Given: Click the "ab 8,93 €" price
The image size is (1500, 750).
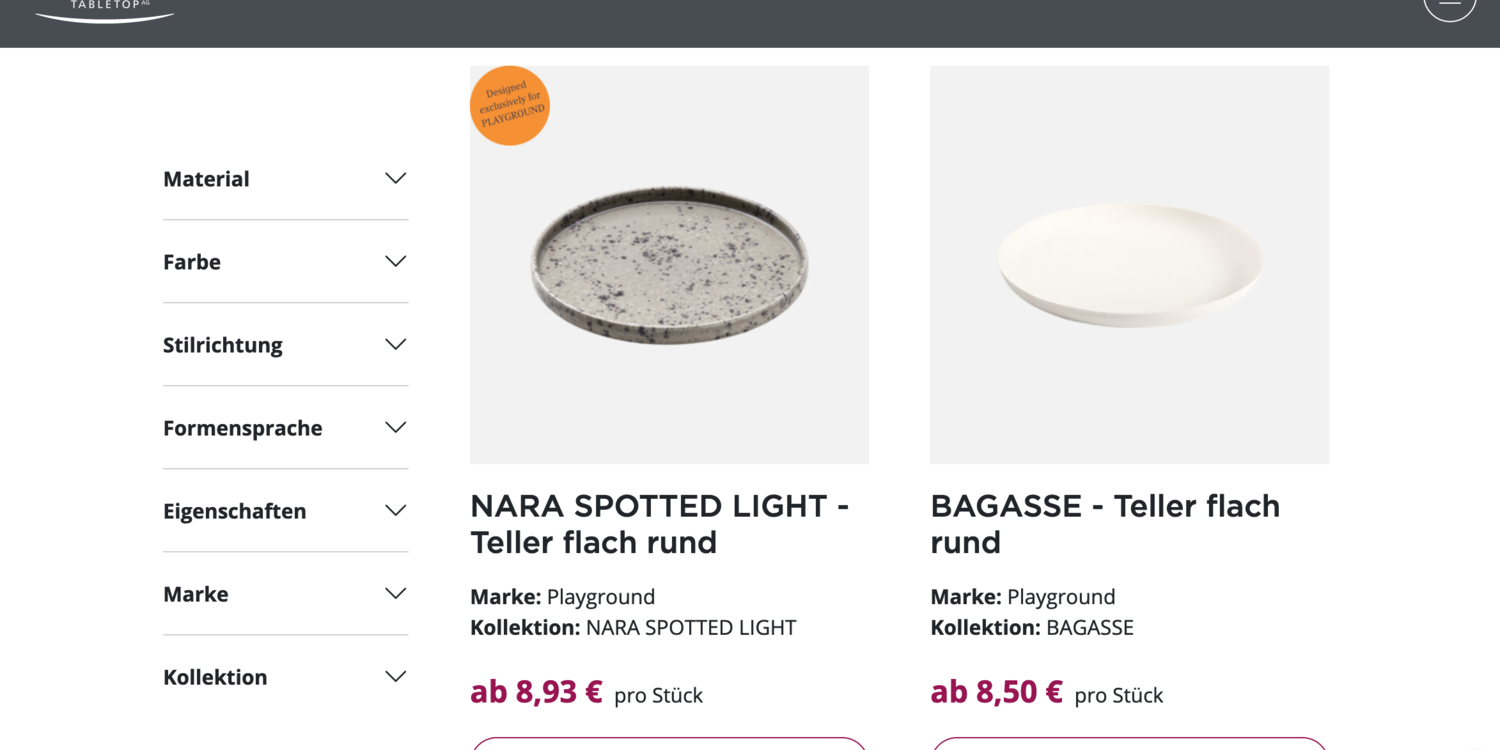Looking at the screenshot, I should tap(536, 692).
